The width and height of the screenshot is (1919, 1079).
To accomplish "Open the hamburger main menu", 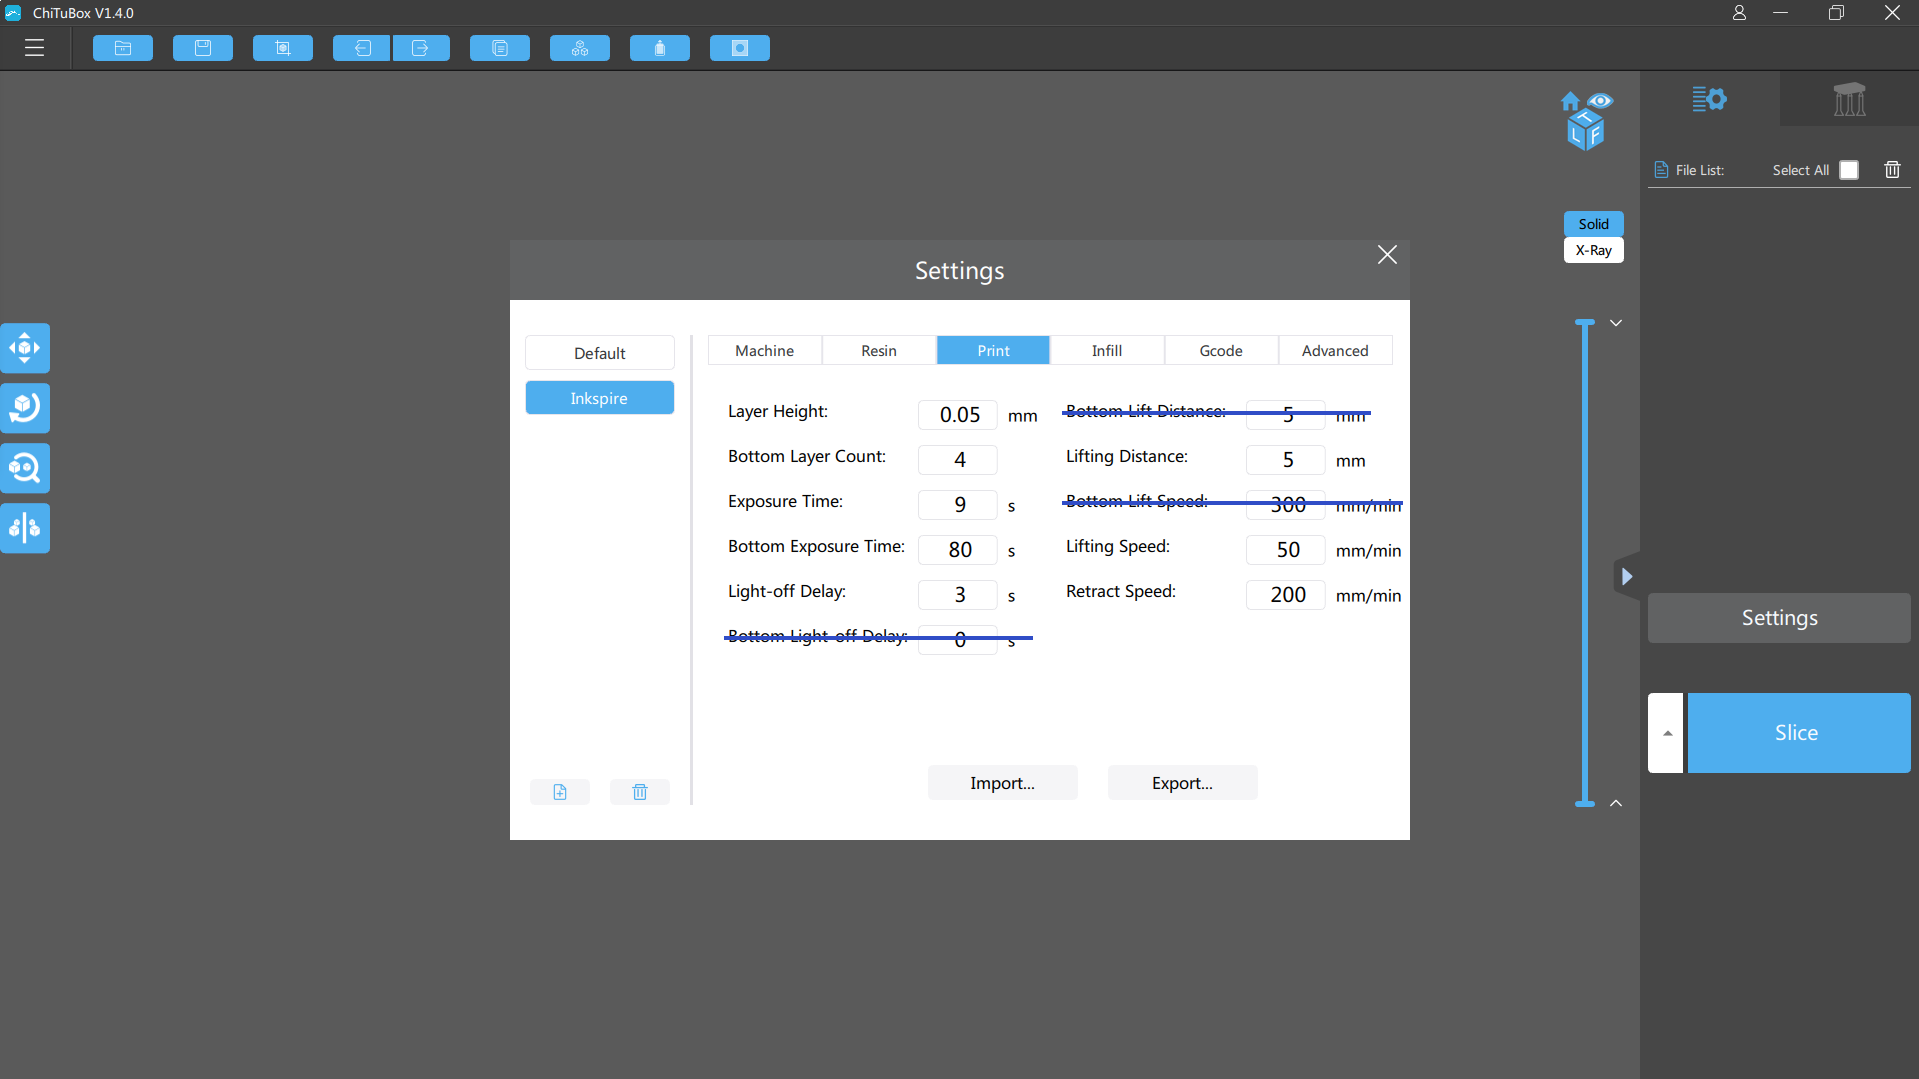I will (x=35, y=48).
